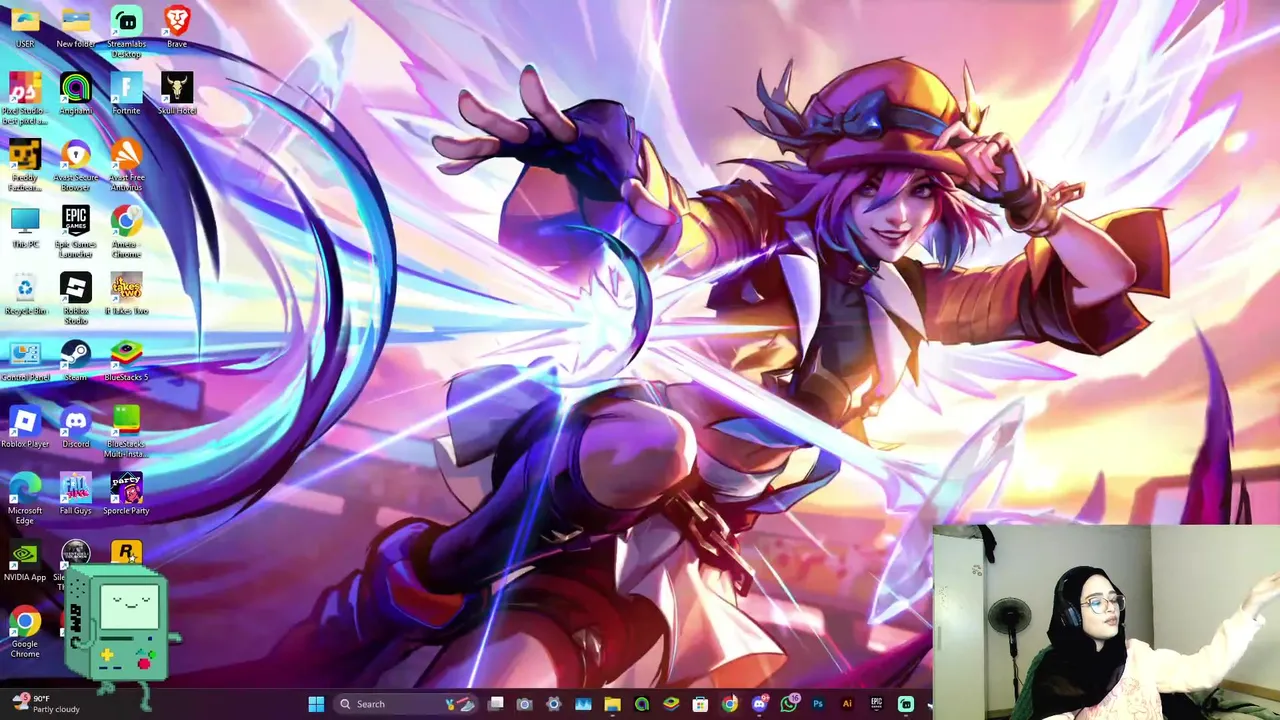1280x720 pixels.
Task: Launch Photoshop from the taskbar
Action: pyautogui.click(x=818, y=704)
